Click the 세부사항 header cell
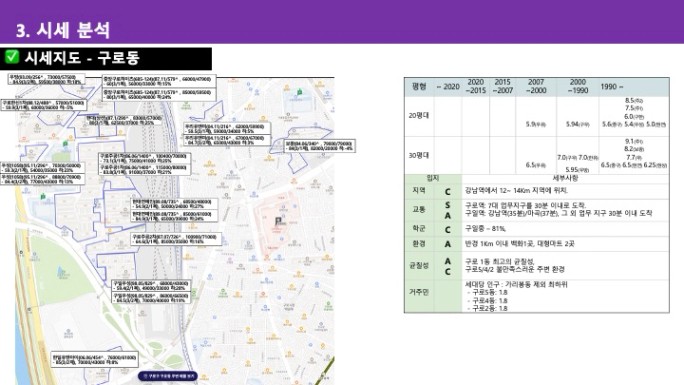The width and height of the screenshot is (684, 385). (x=565, y=178)
